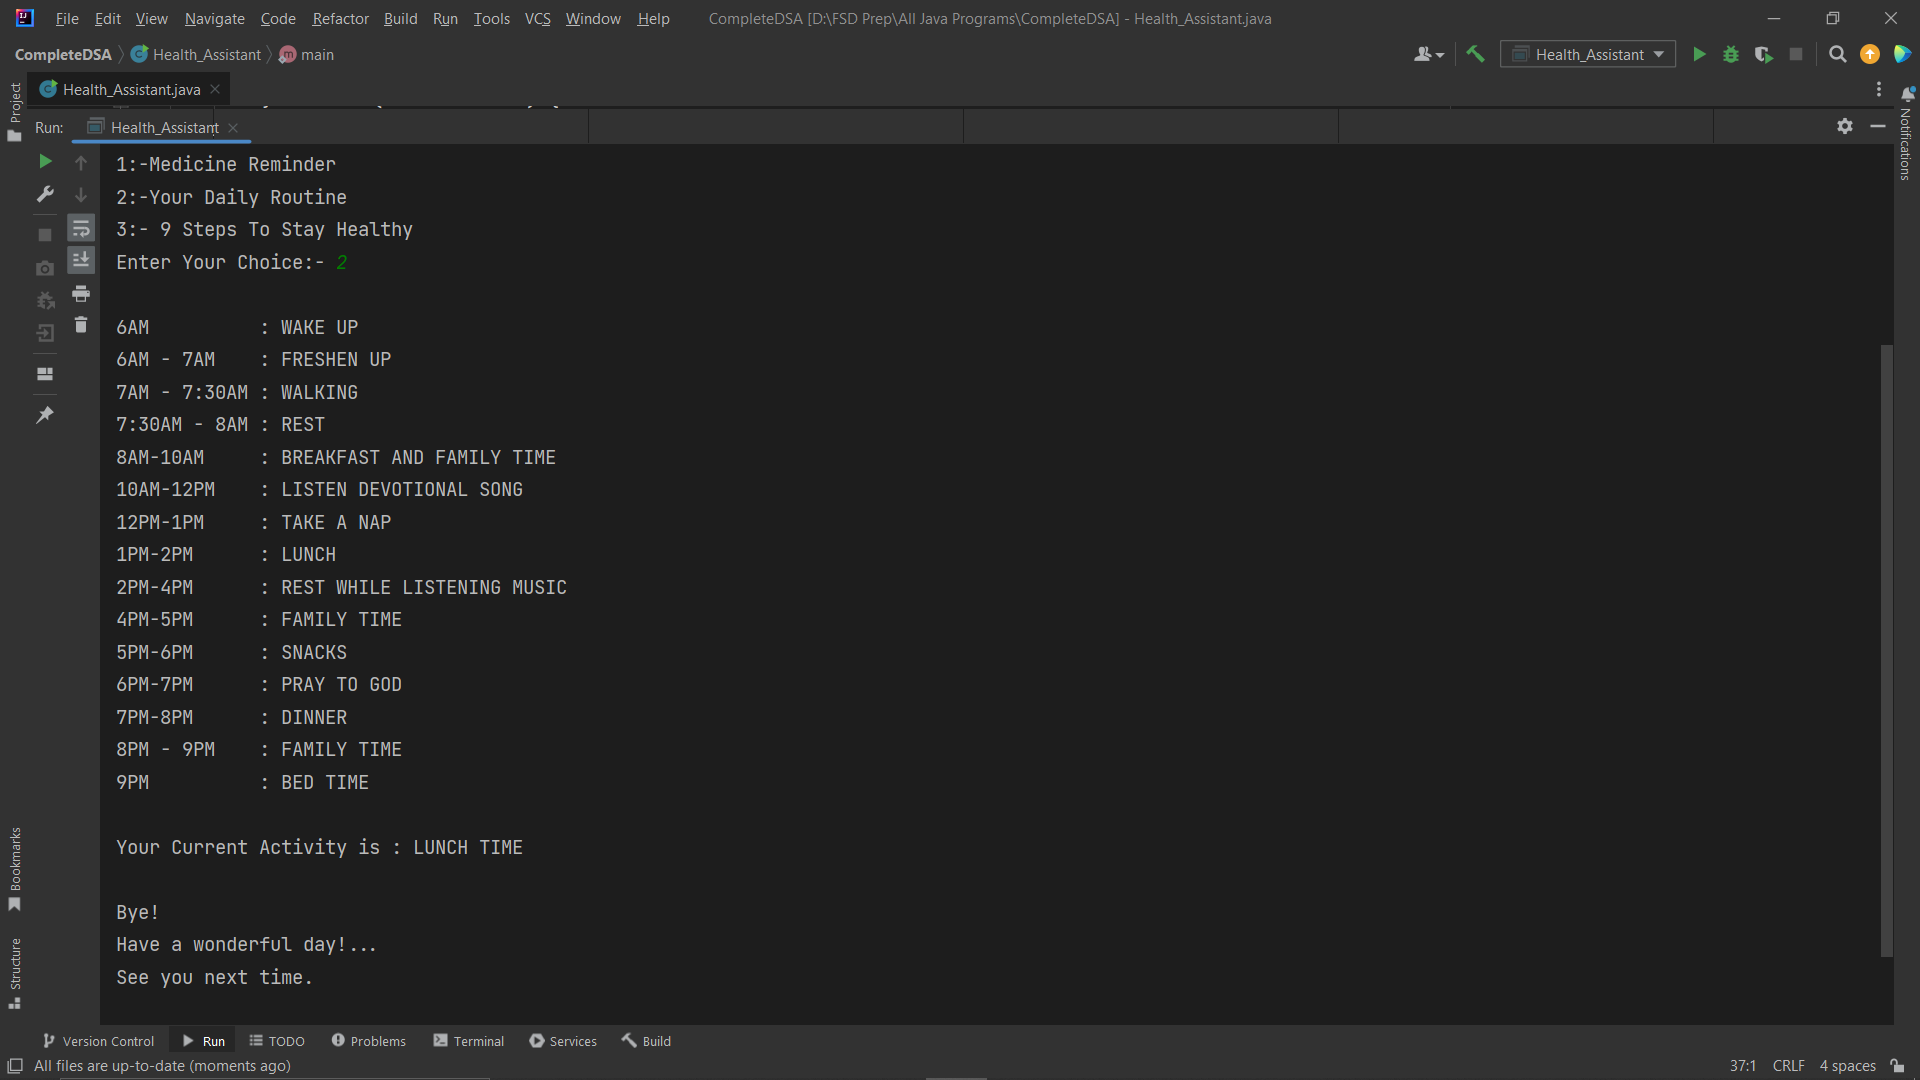The height and width of the screenshot is (1080, 1920).
Task: Print the console output
Action: coord(81,293)
